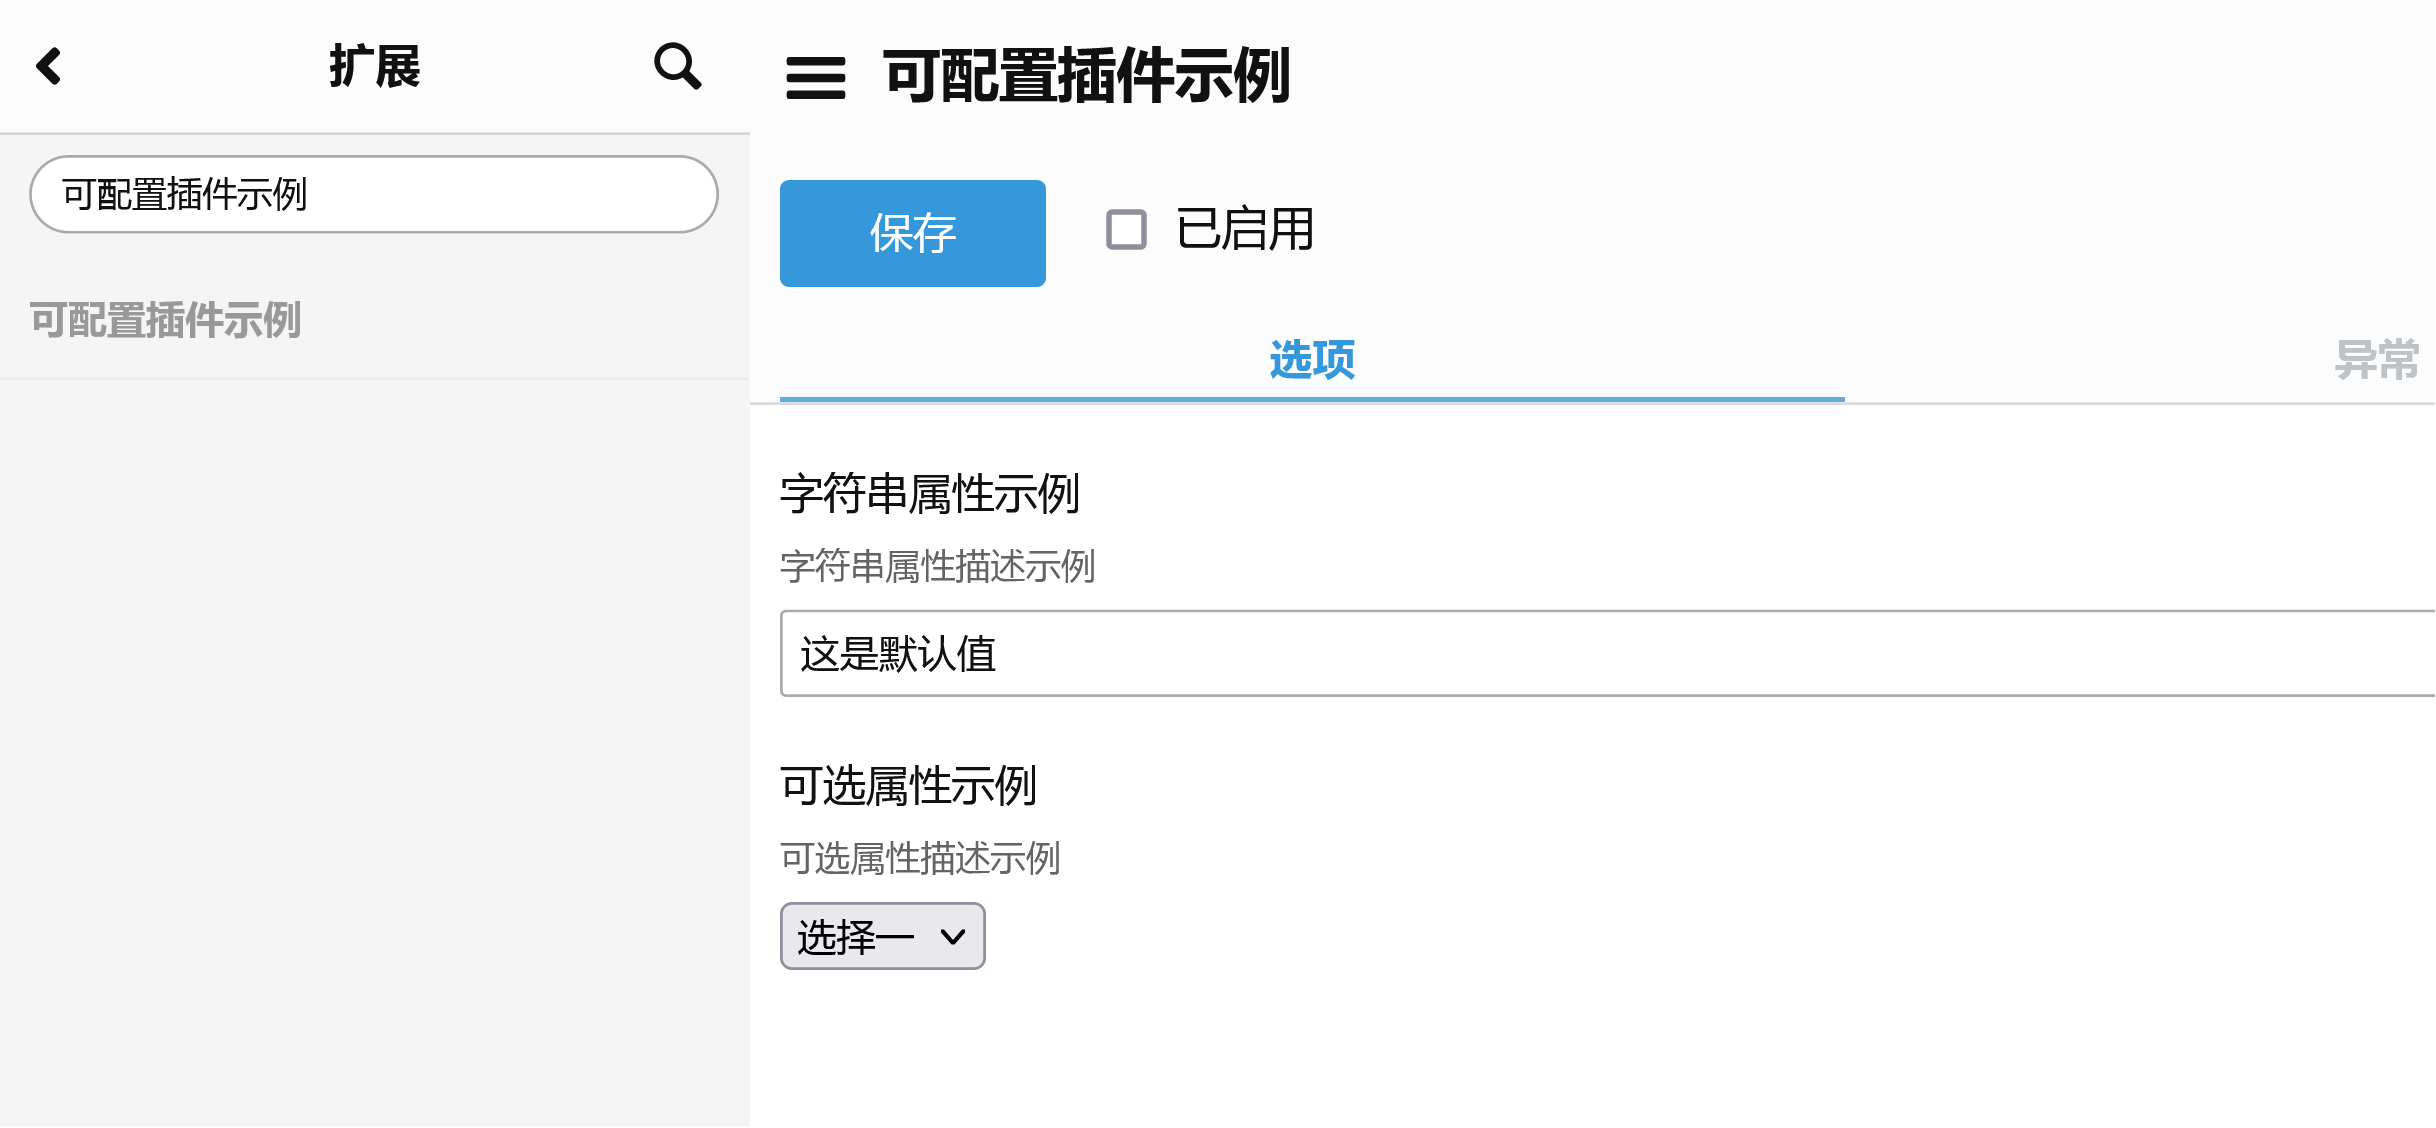Image resolution: width=2436 pixels, height=1128 pixels.
Task: Click the empty sidebar area below the plugin list
Action: tap(375, 750)
